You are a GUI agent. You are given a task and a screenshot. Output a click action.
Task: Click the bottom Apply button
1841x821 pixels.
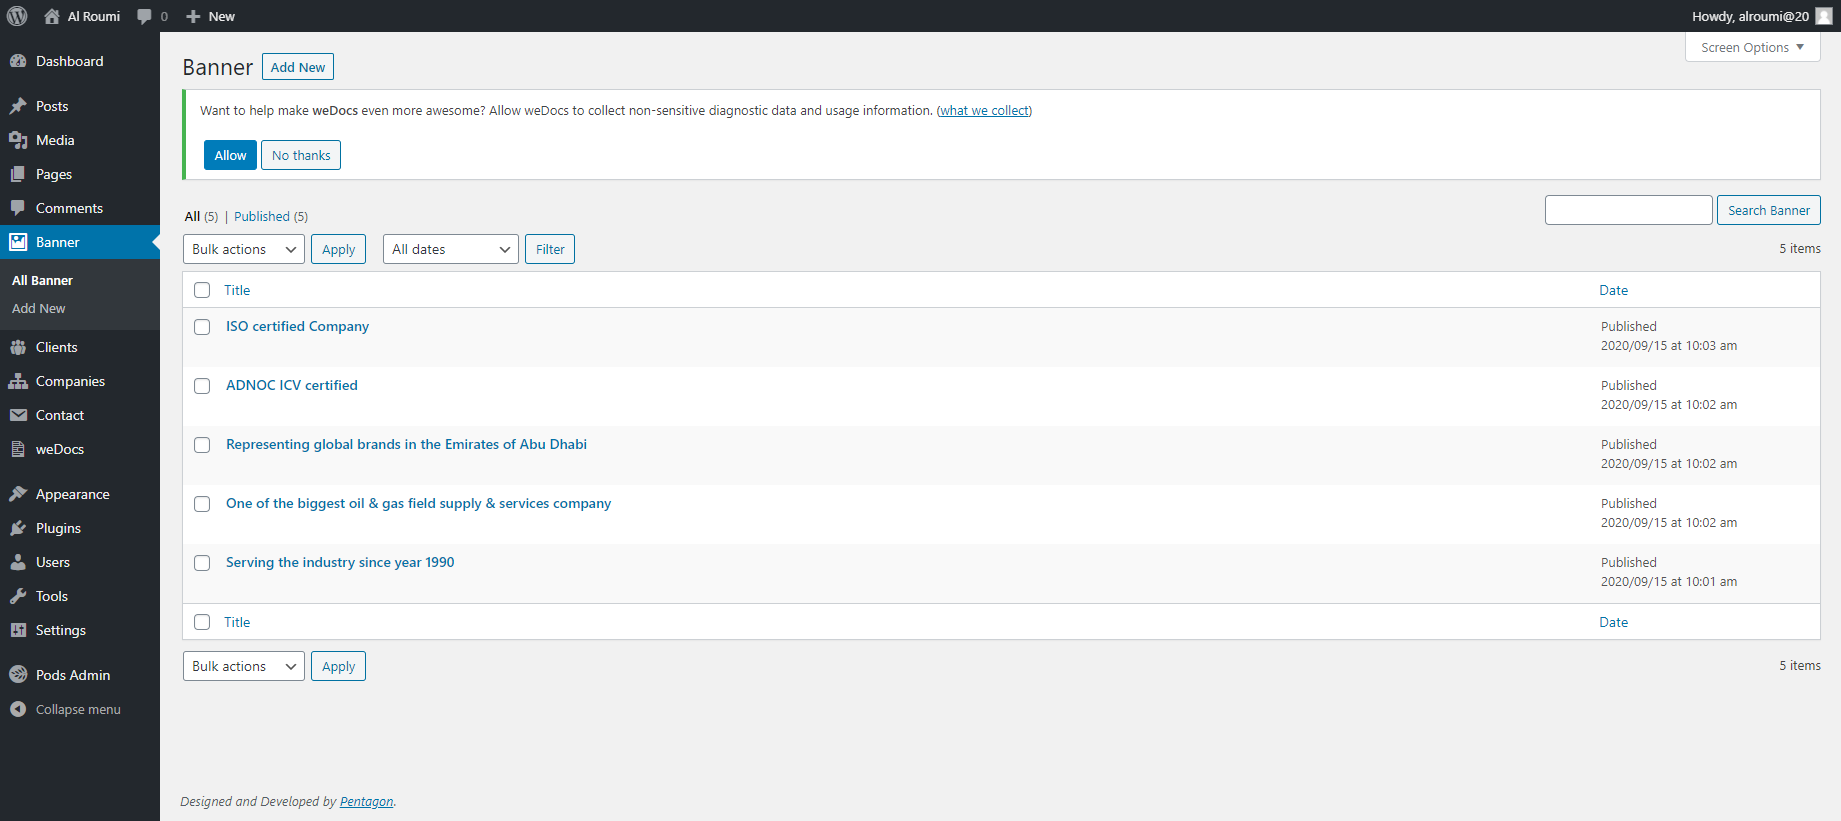point(338,666)
